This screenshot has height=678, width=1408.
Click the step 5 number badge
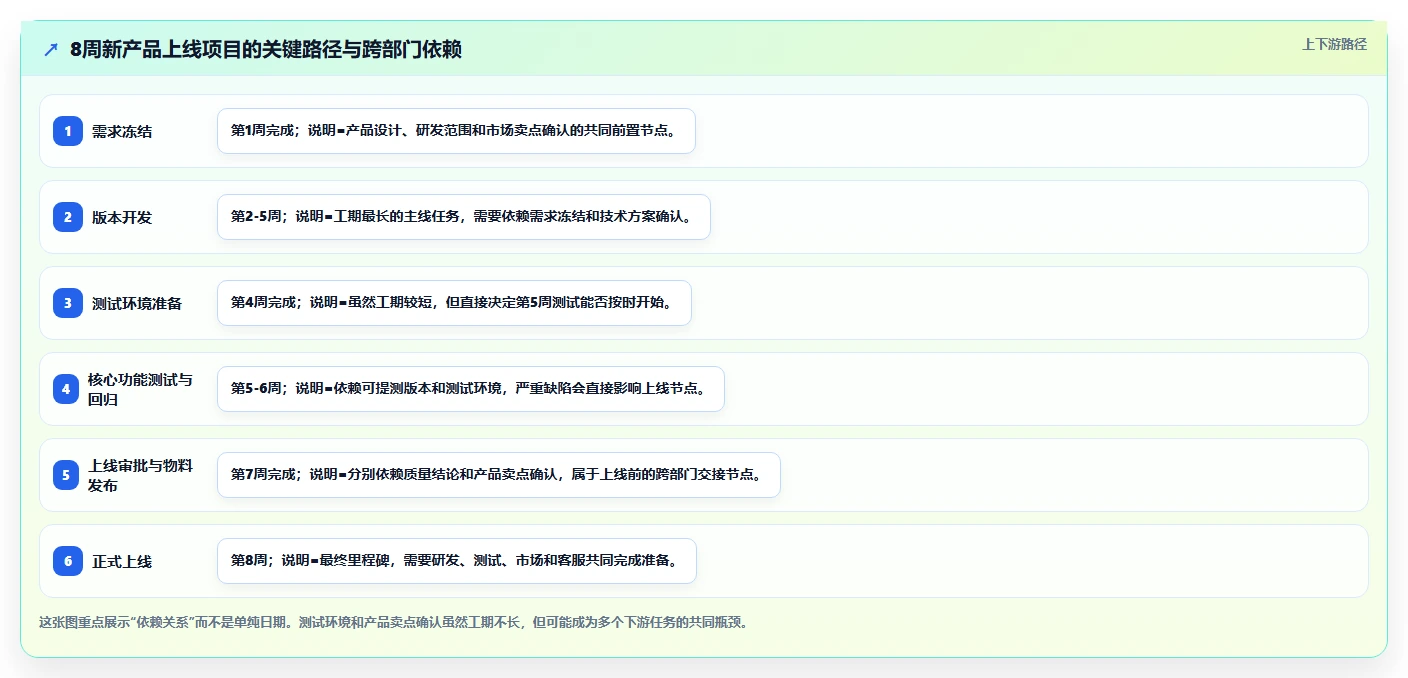66,475
